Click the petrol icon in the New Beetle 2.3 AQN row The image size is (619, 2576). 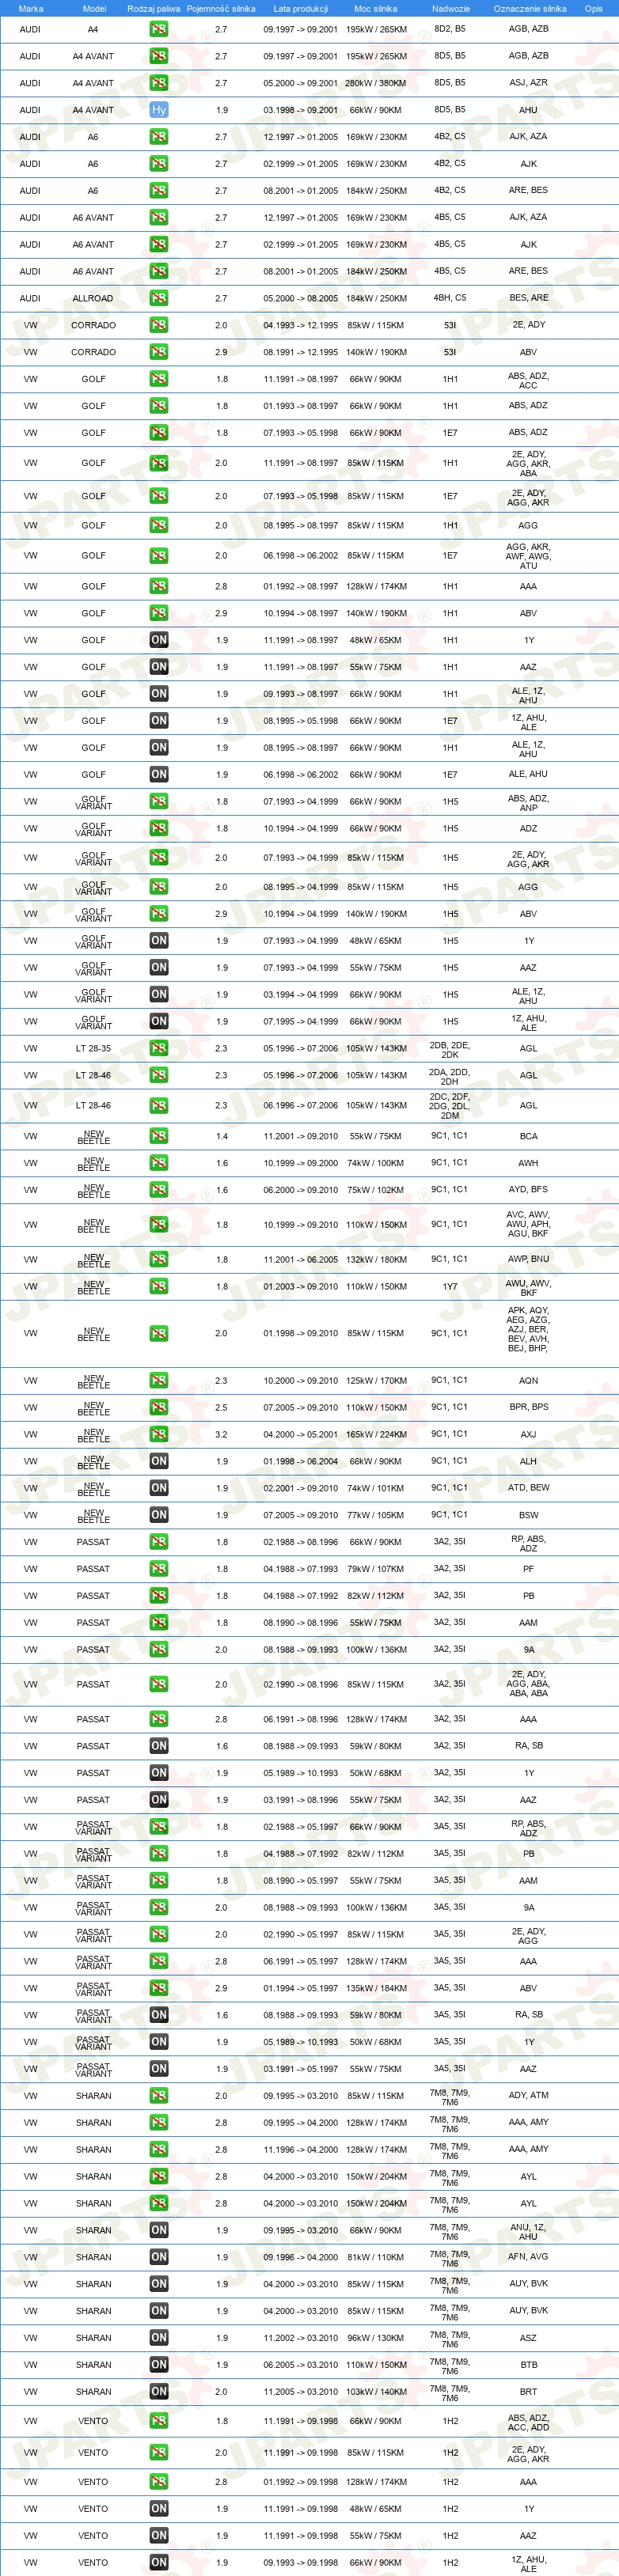tap(158, 1380)
